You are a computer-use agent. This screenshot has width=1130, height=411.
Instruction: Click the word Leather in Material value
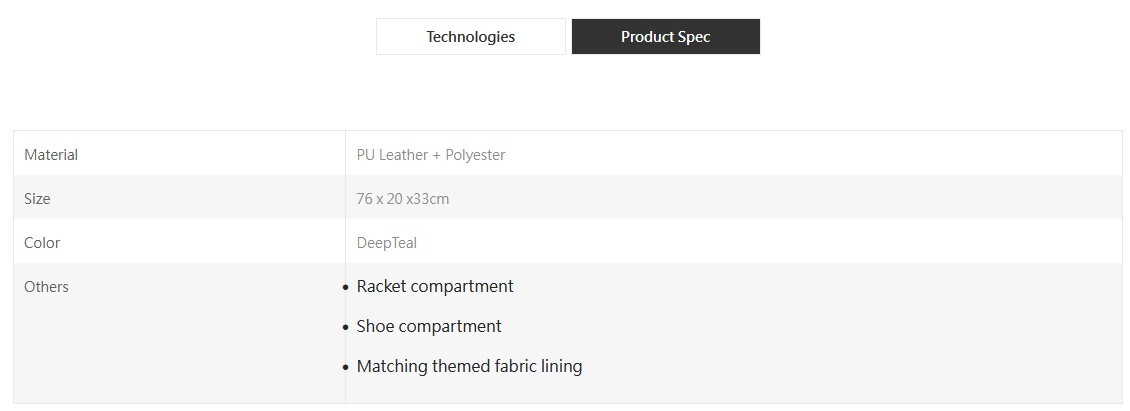coord(403,155)
